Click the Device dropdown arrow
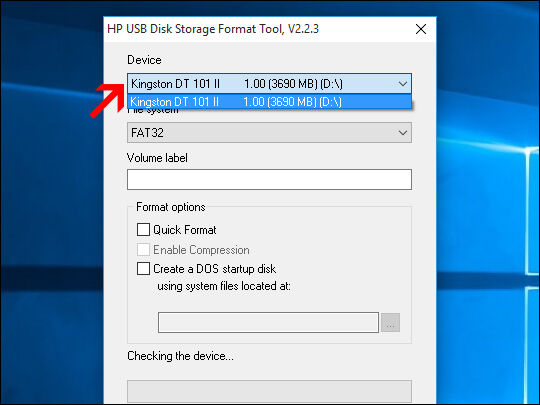The height and width of the screenshot is (405, 540). pyautogui.click(x=403, y=84)
